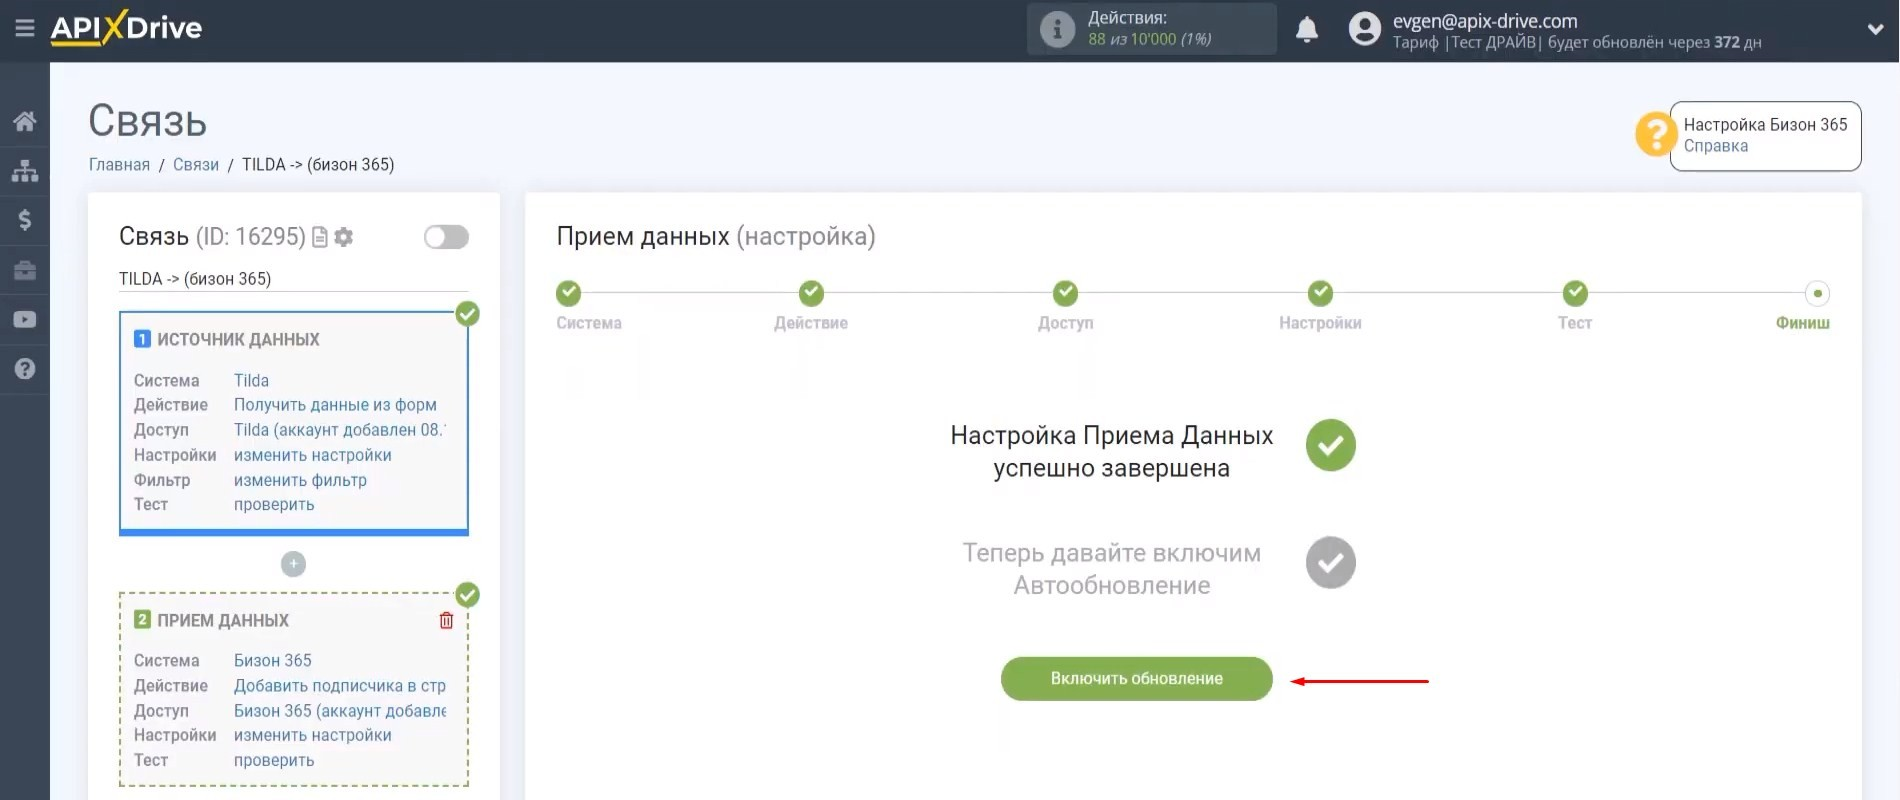Image resolution: width=1900 pixels, height=800 pixels.
Task: Open the notifications bell
Action: (x=1307, y=29)
